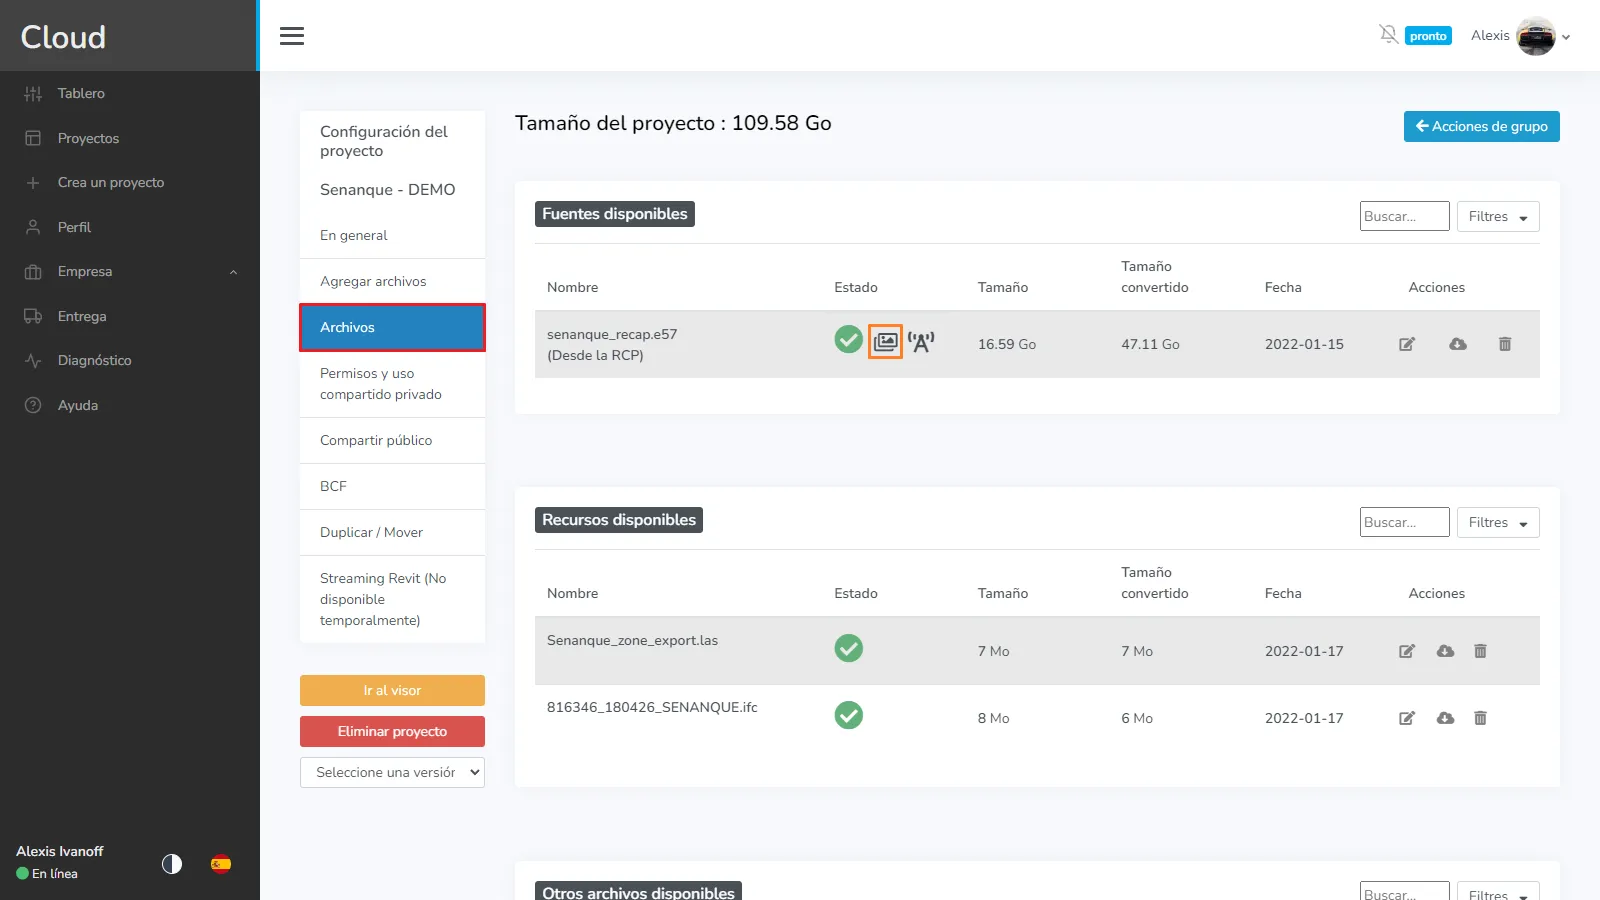Click the Buscar field in Fuentes disponibles
Image resolution: width=1600 pixels, height=900 pixels.
pos(1404,217)
